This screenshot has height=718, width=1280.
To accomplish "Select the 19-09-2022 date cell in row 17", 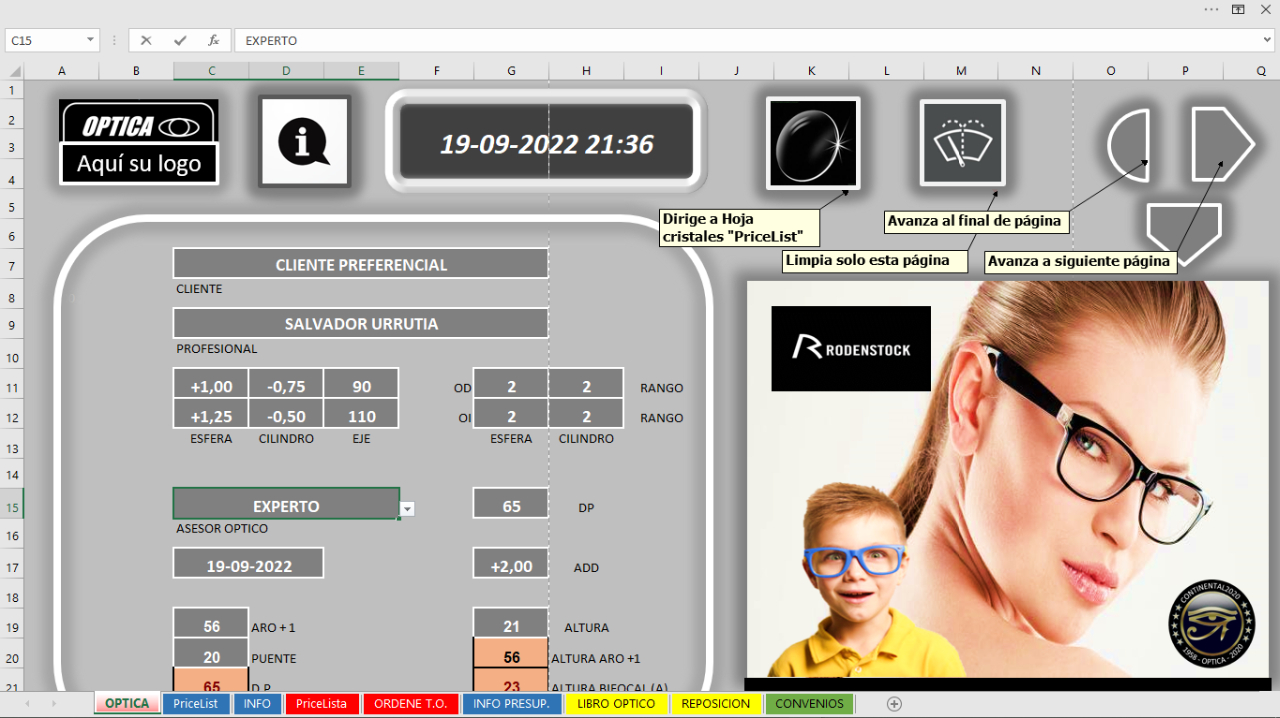I will (249, 564).
